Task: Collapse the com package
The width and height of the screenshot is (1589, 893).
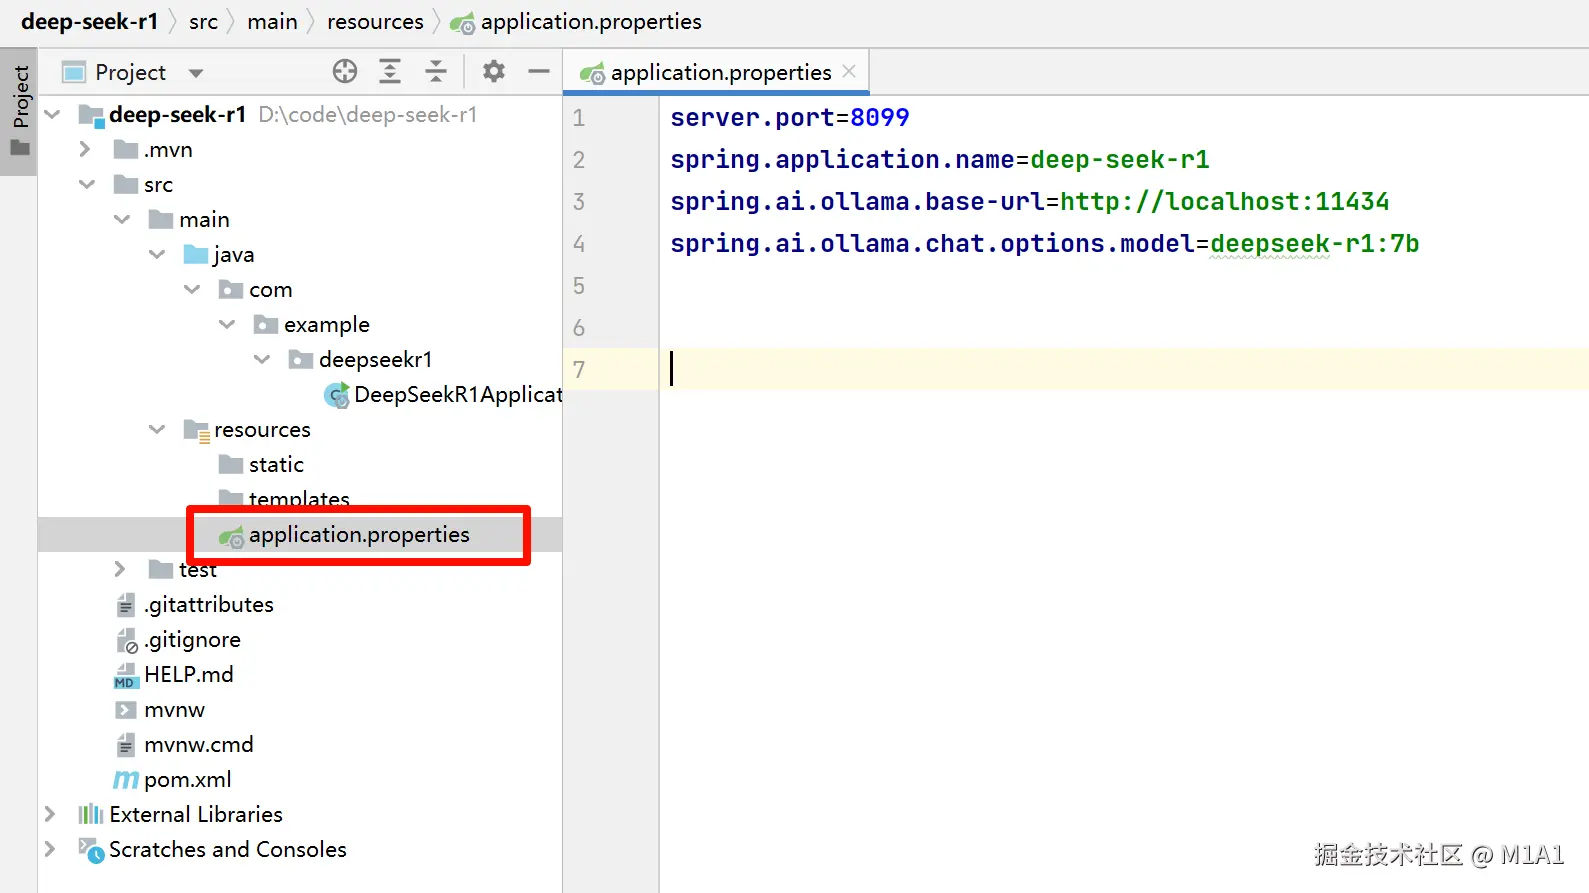Action: click(x=192, y=290)
